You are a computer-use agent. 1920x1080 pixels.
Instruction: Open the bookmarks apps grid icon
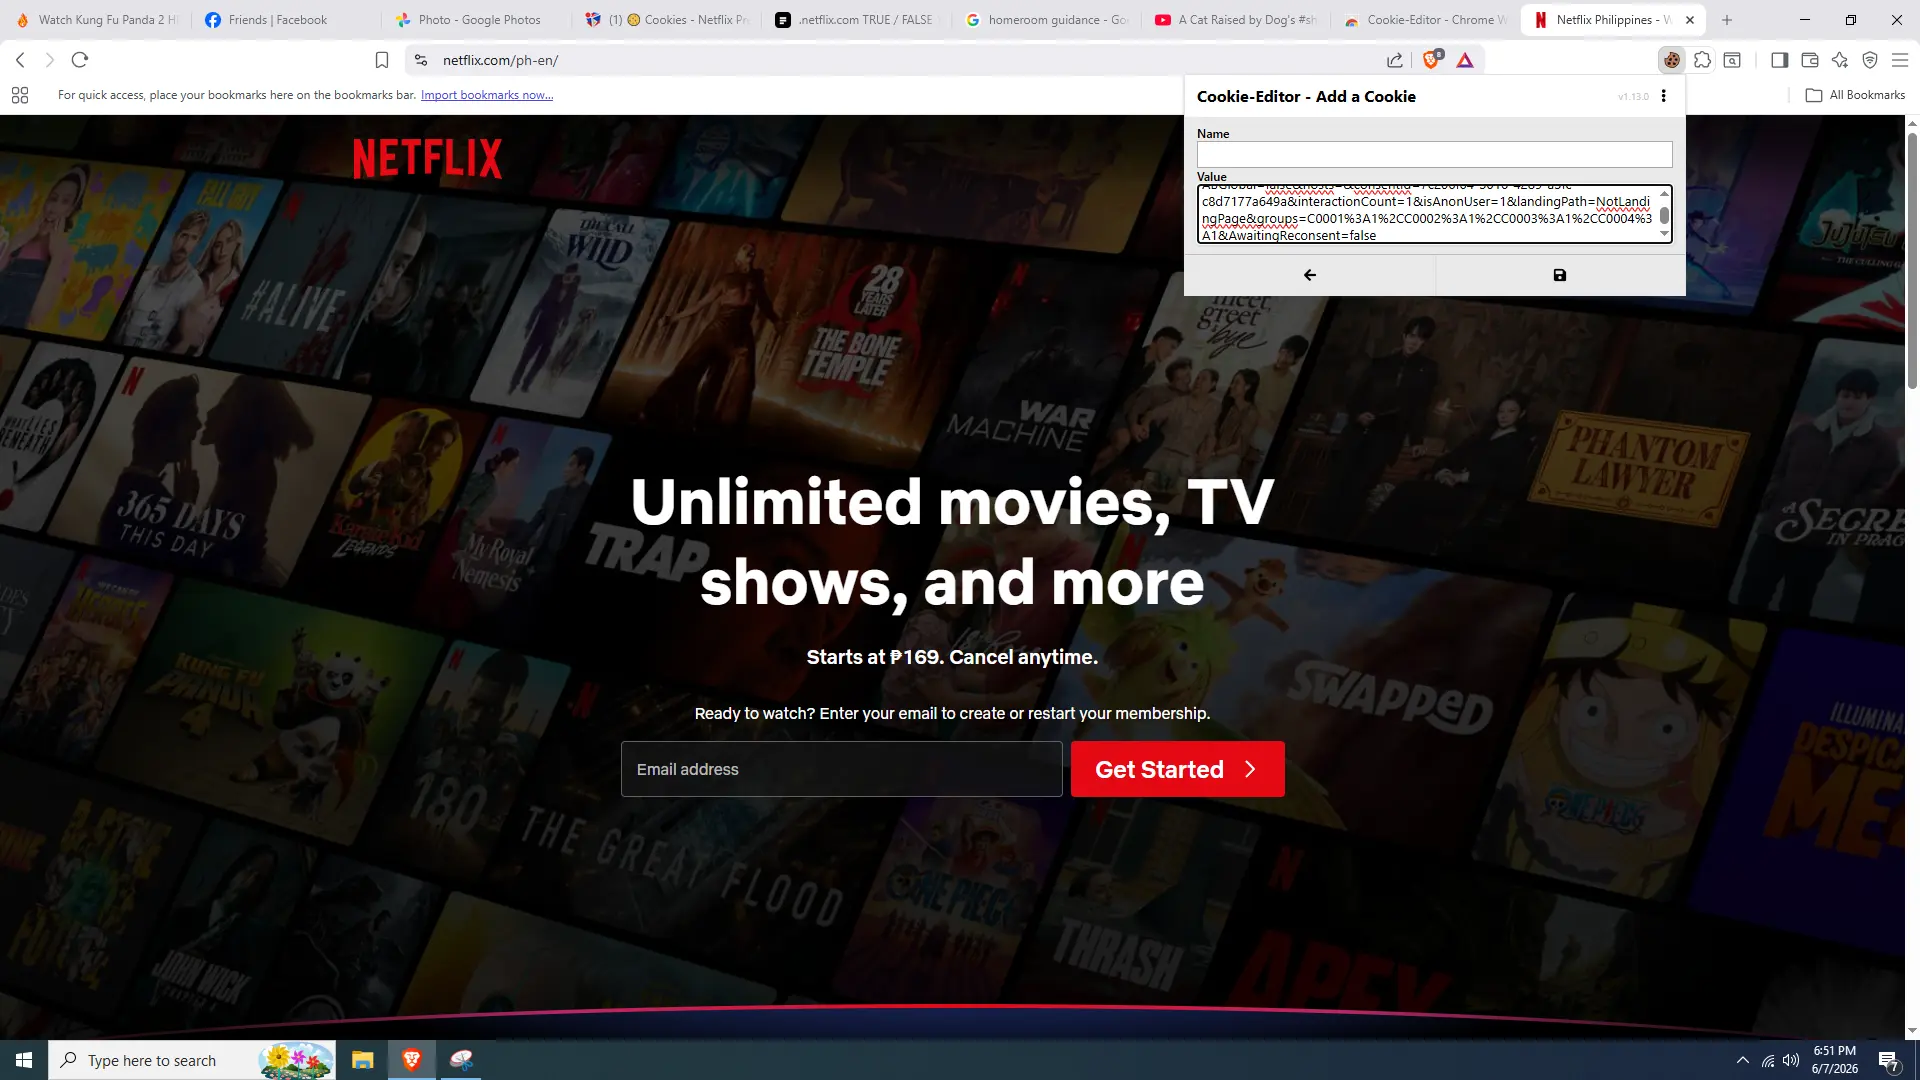[x=20, y=95]
